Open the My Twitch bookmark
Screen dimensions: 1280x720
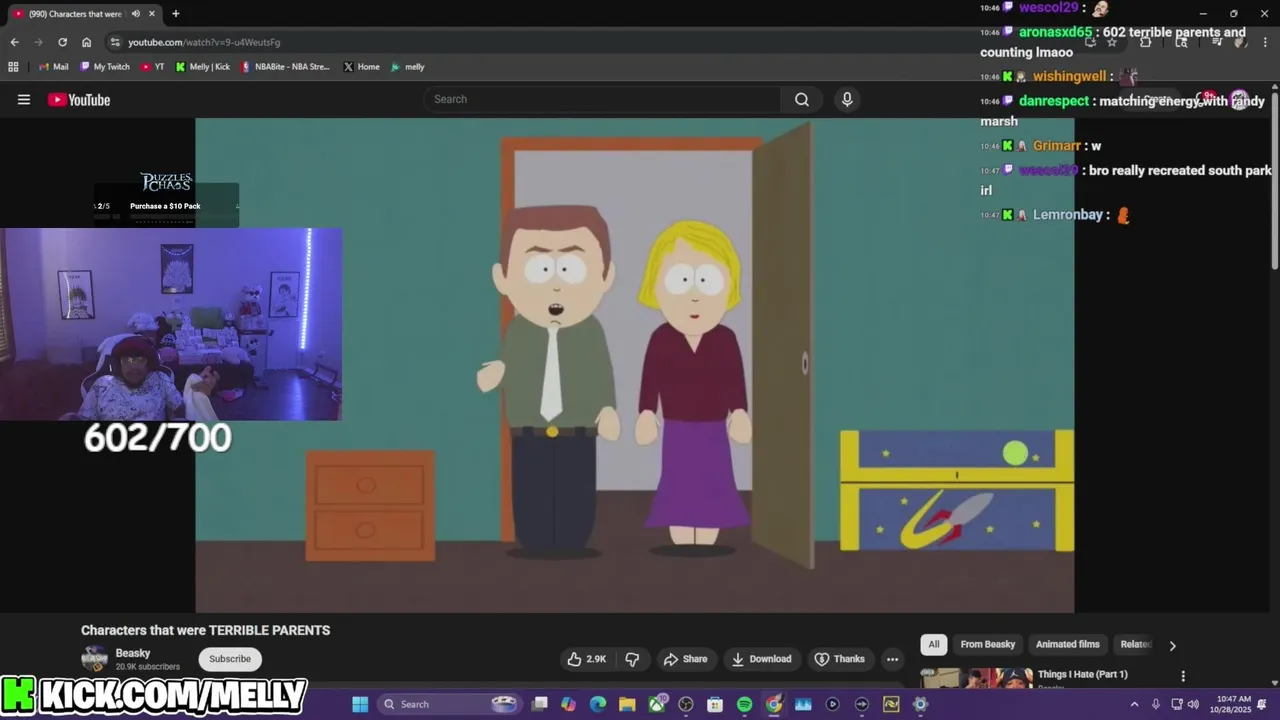[105, 67]
